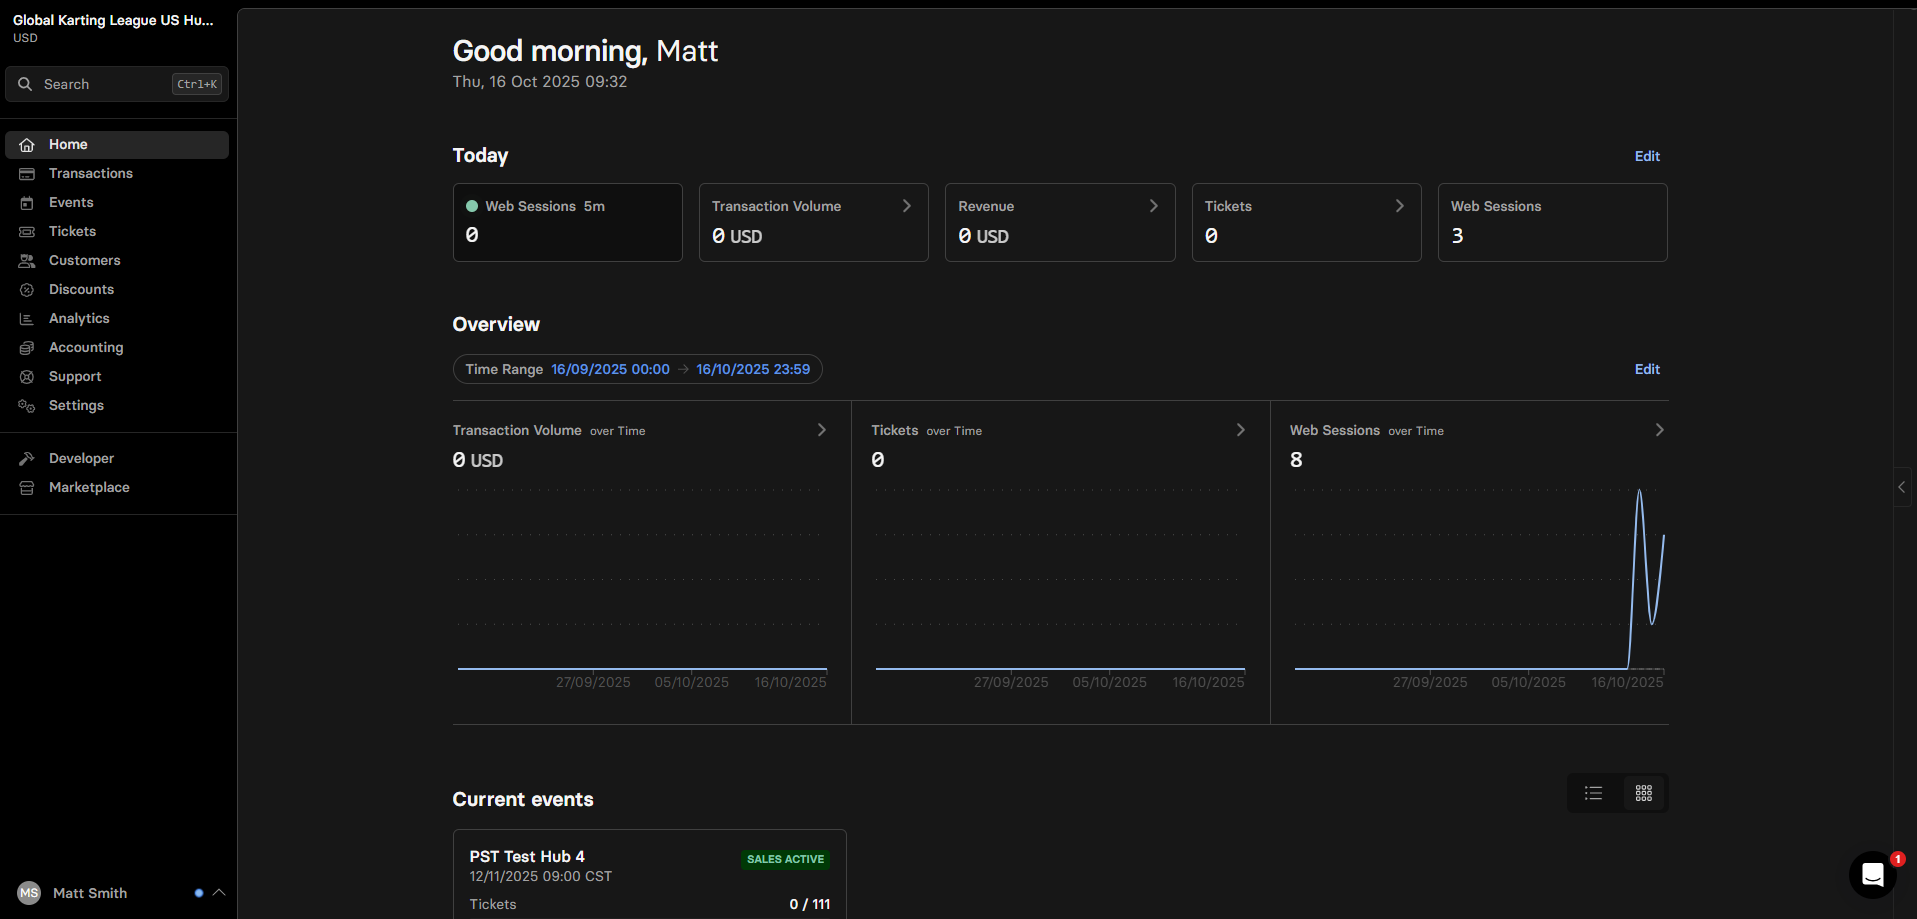This screenshot has height=919, width=1917.
Task: Click the Web Sessions 5m live card
Action: click(x=568, y=222)
